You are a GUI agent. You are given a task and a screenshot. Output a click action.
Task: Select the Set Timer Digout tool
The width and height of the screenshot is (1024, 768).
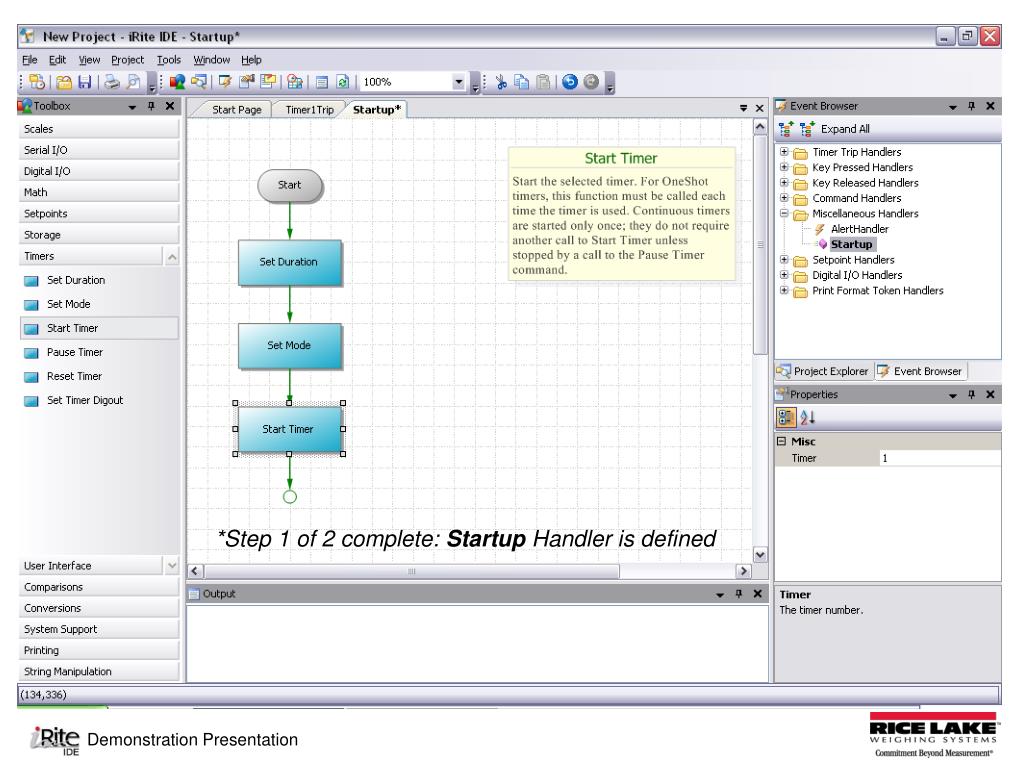coord(99,401)
